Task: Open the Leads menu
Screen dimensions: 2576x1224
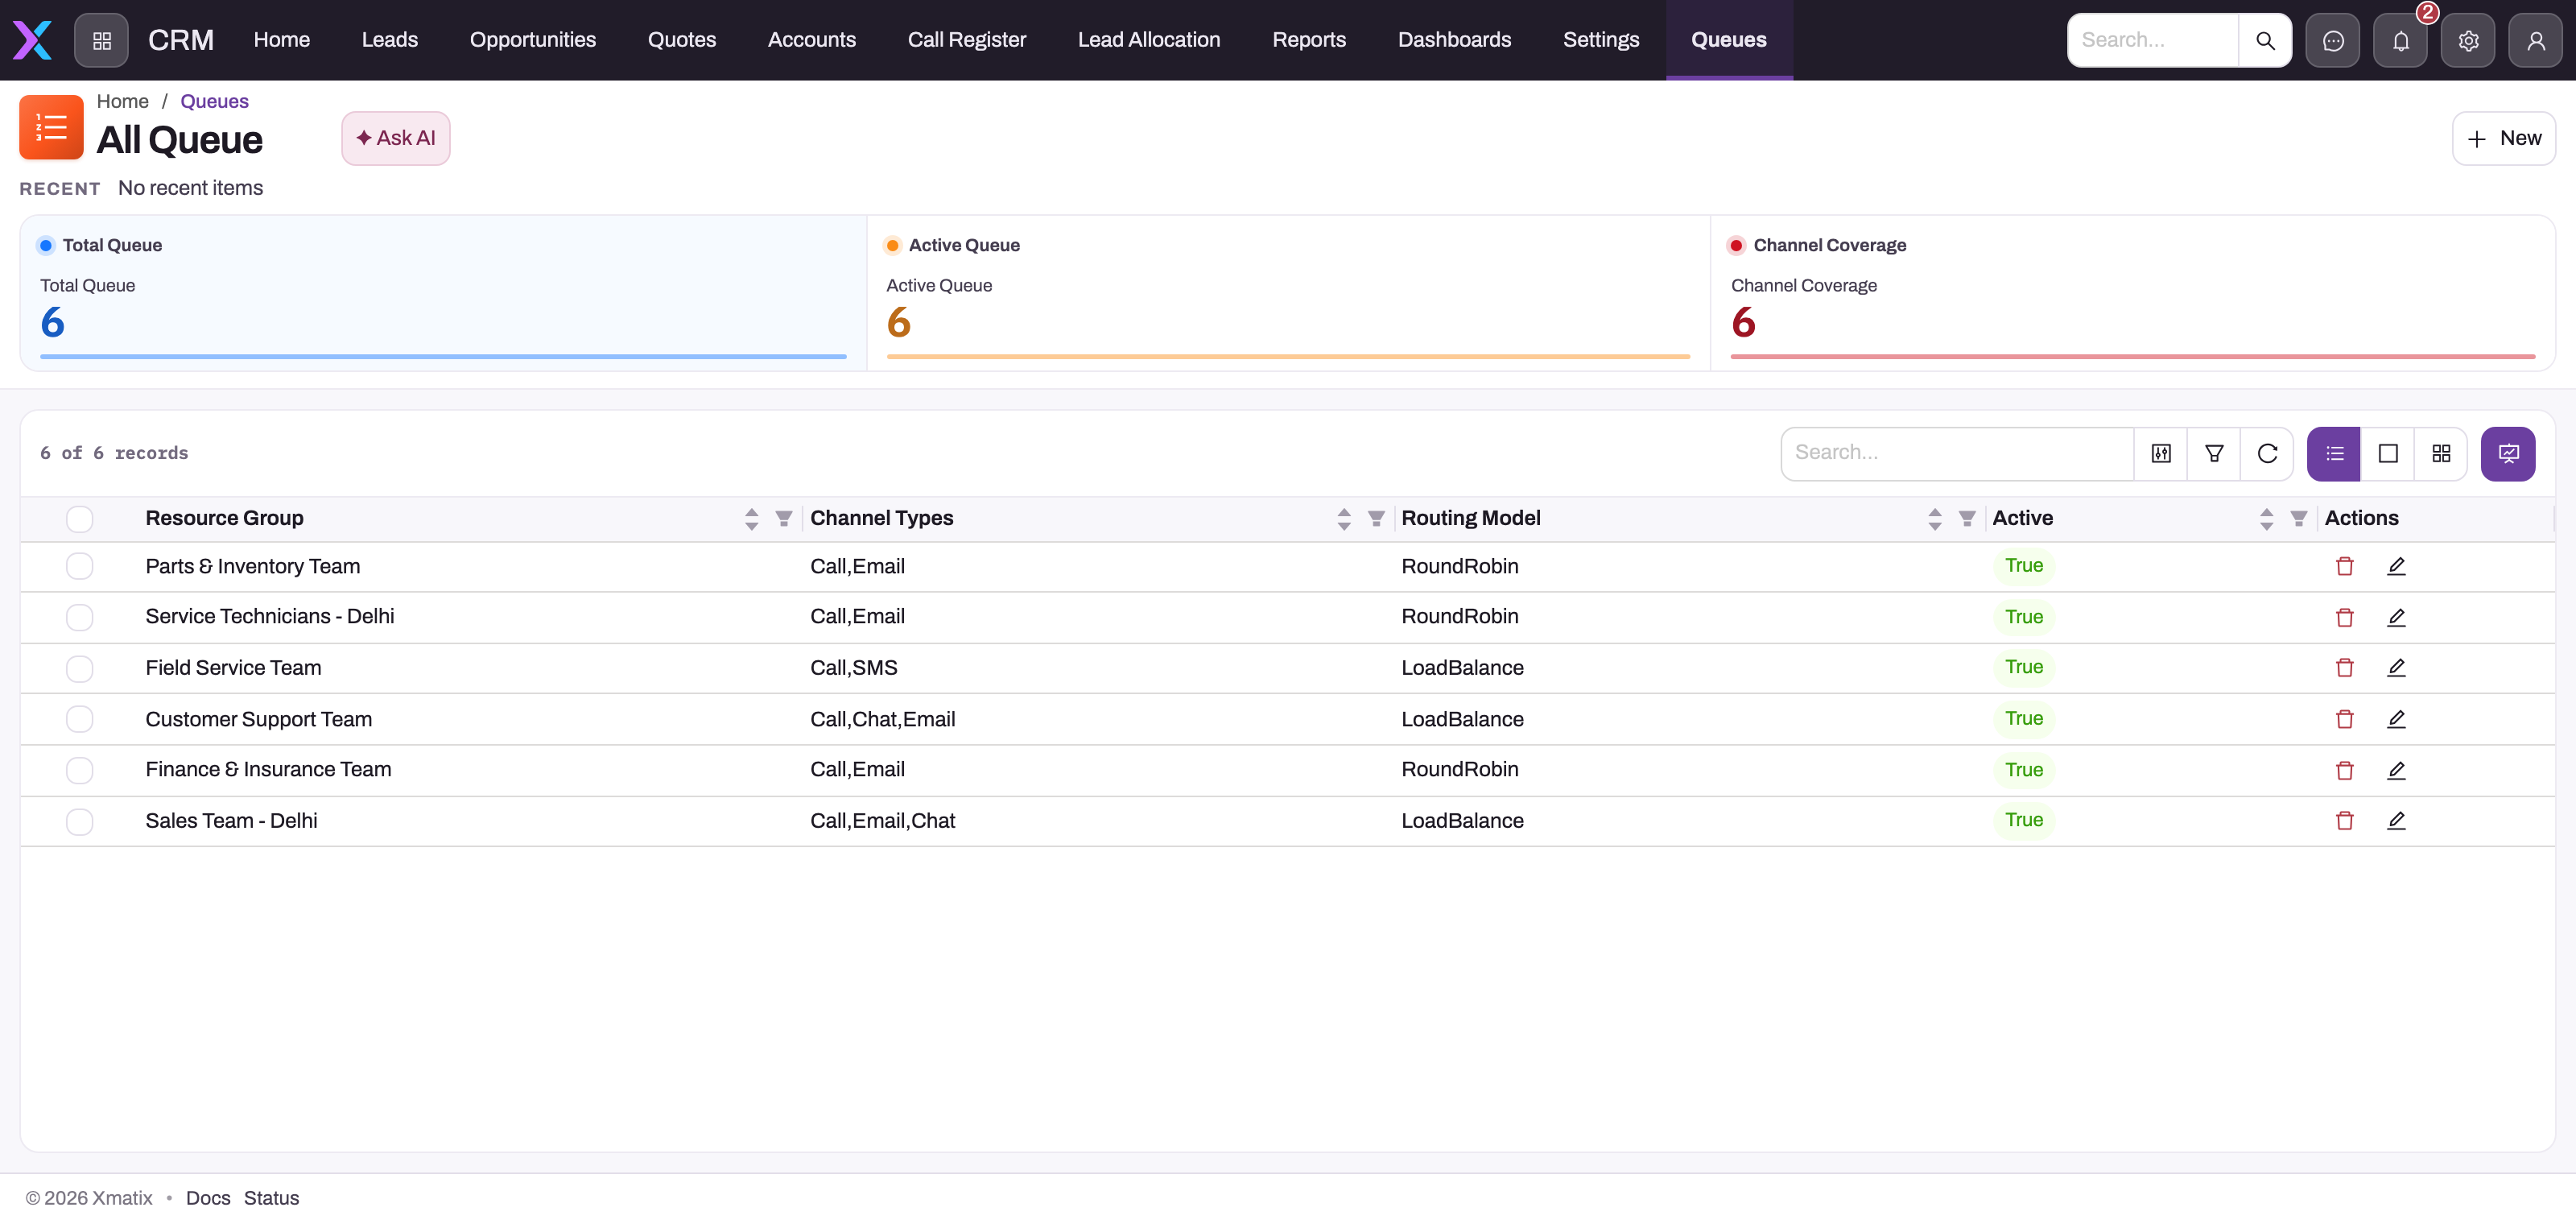Action: tap(389, 40)
